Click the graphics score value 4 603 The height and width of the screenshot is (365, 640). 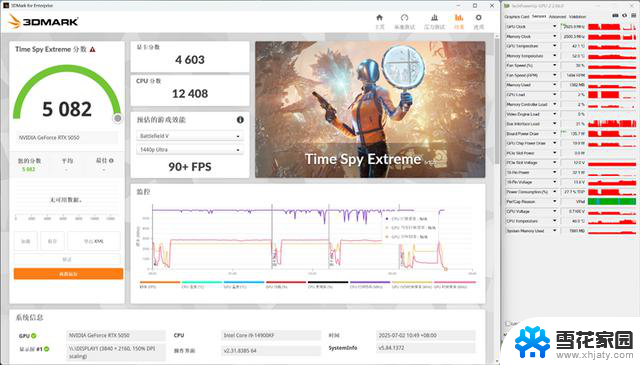tap(190, 60)
